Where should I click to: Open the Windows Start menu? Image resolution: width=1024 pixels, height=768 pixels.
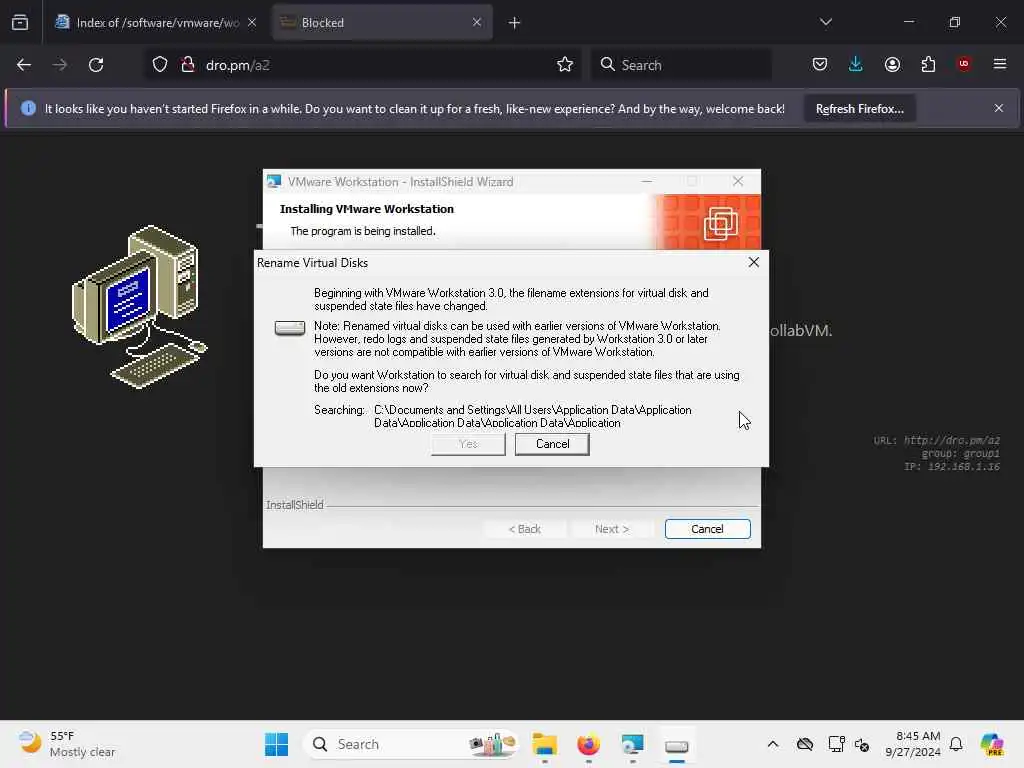click(x=276, y=744)
